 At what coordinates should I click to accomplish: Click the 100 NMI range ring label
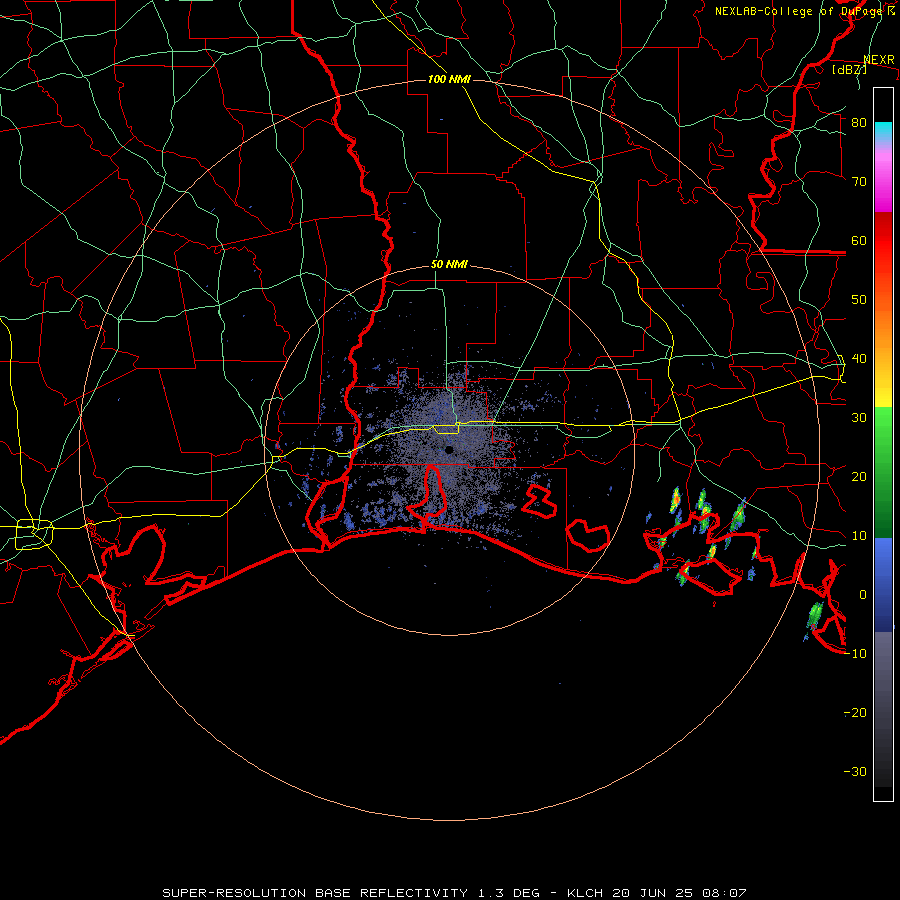(x=449, y=79)
